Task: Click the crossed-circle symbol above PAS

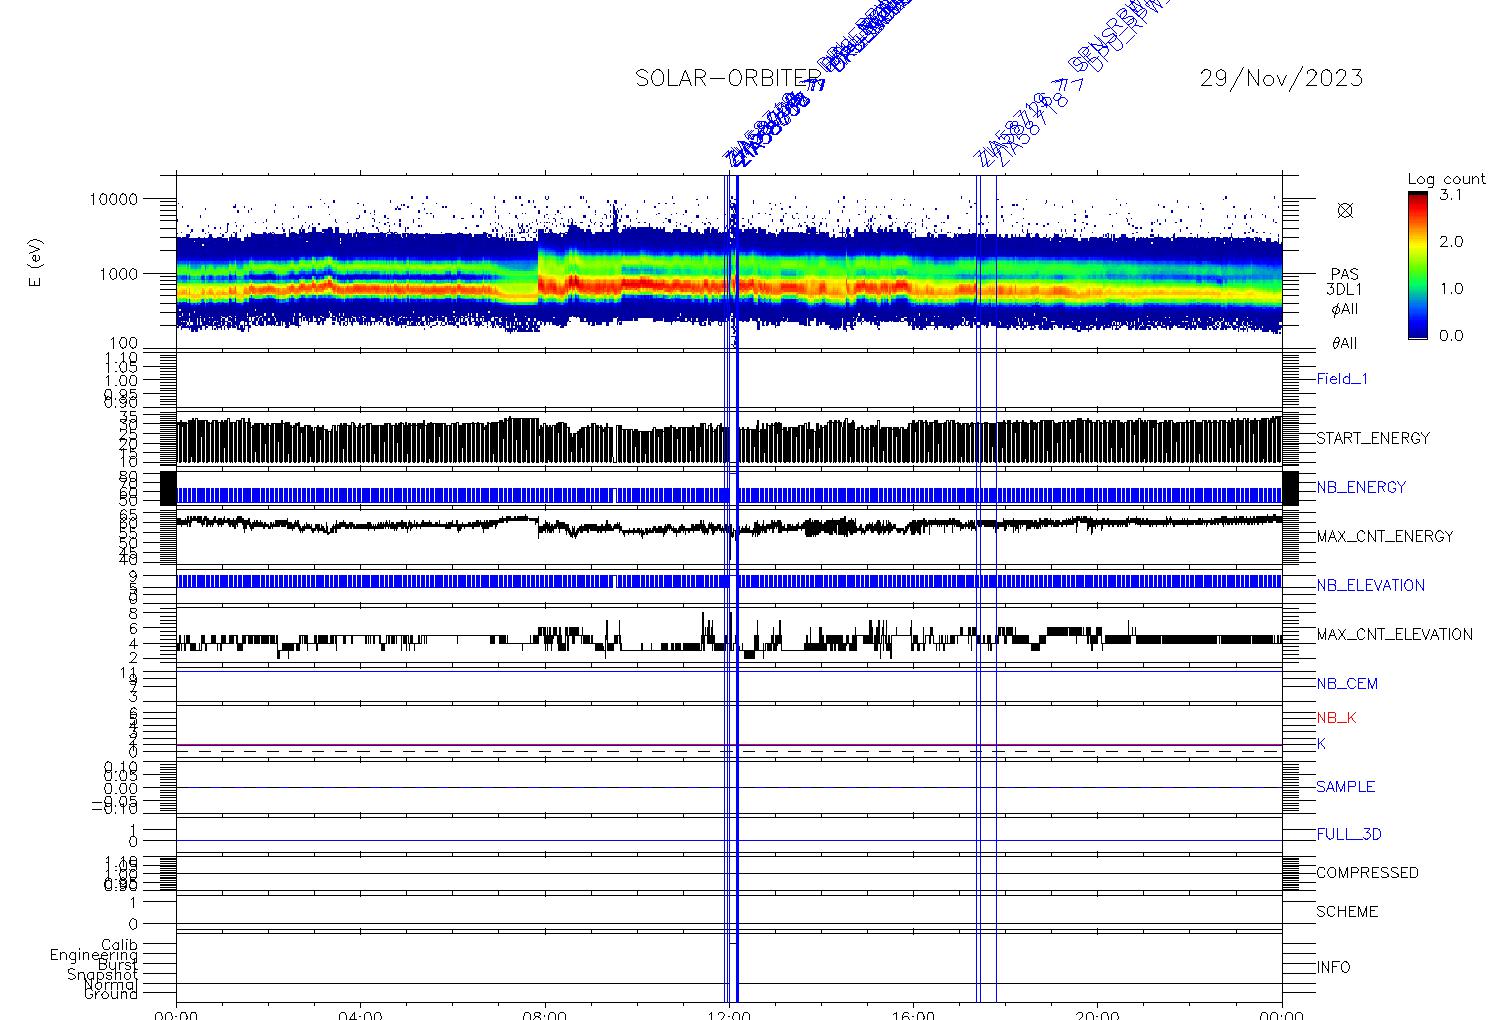Action: click(x=1345, y=210)
